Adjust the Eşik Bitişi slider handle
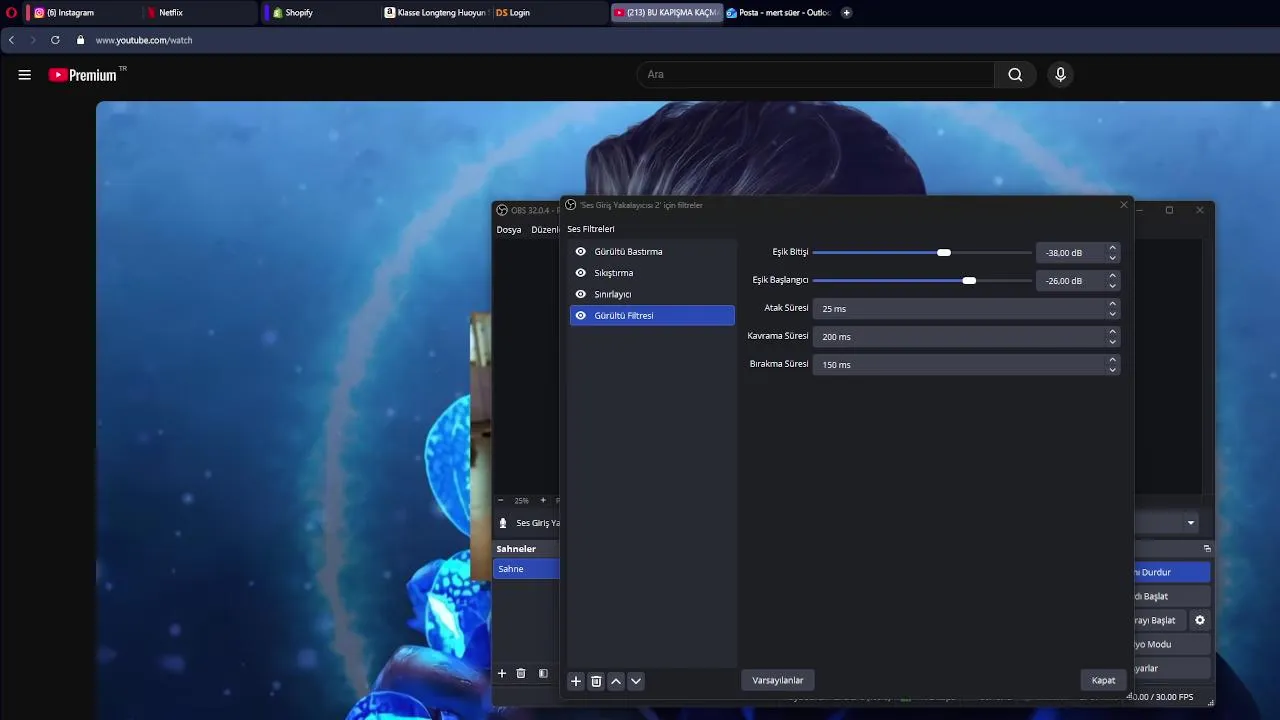 [x=944, y=253]
